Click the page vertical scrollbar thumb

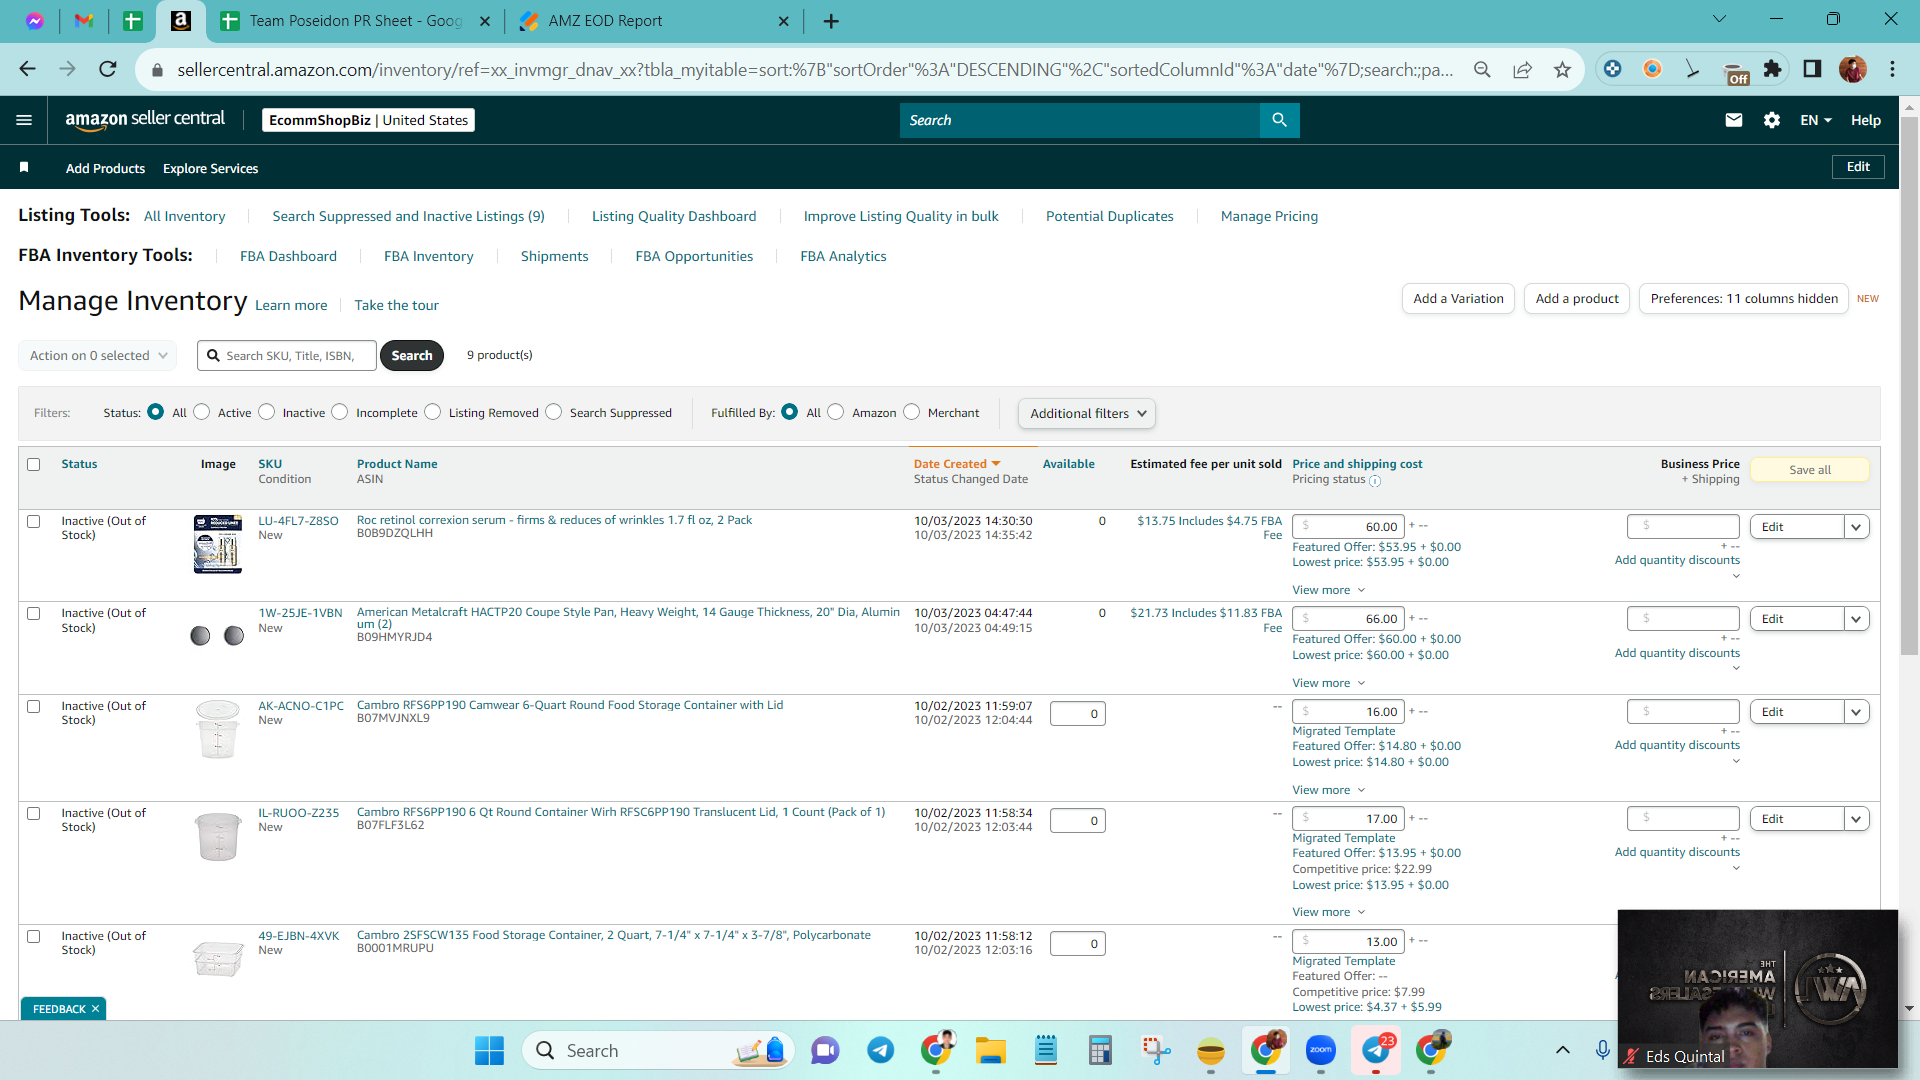[x=1909, y=385]
